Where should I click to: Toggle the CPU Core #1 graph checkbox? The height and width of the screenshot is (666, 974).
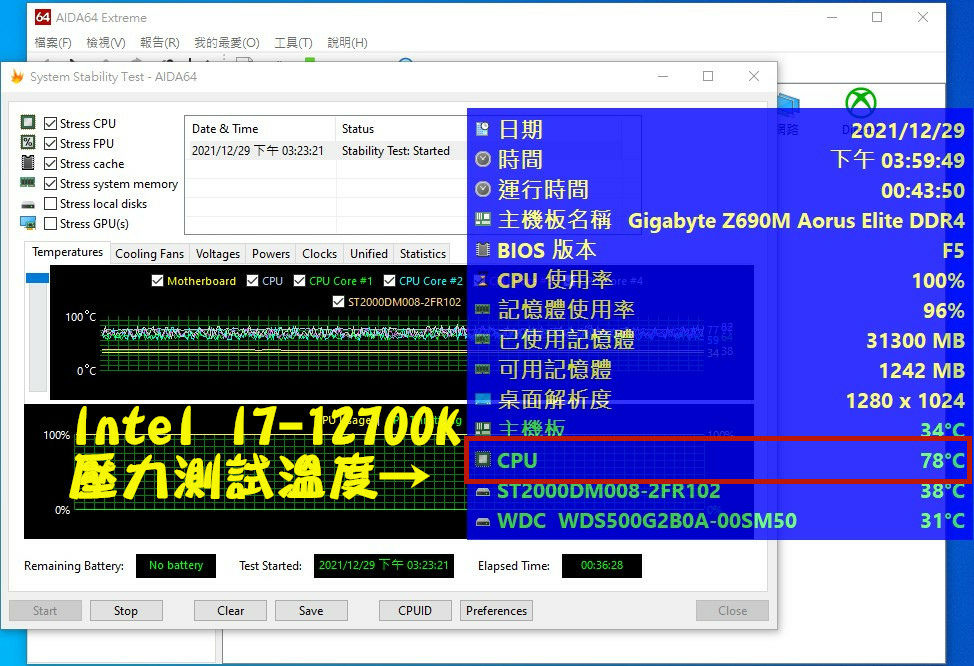(299, 281)
